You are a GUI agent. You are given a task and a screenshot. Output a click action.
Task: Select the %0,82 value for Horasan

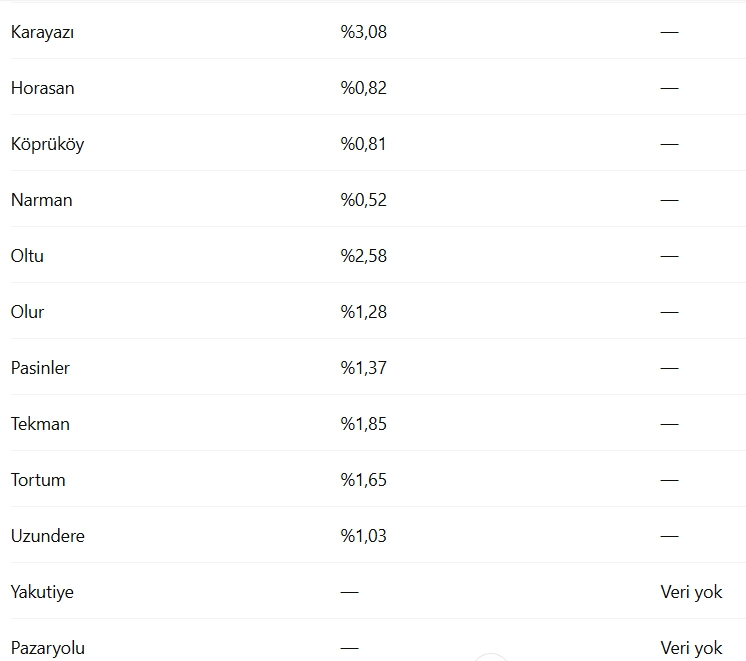tap(363, 88)
